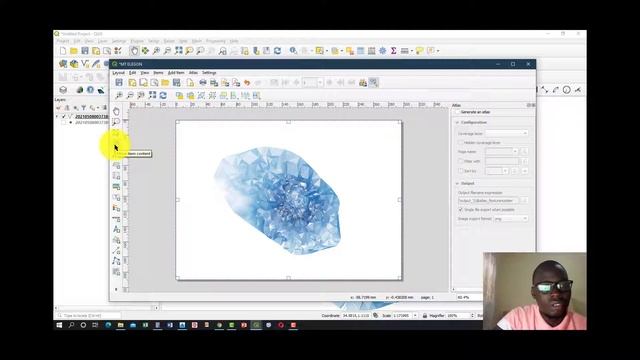Click the map item on the layout canvas

coord(289,200)
